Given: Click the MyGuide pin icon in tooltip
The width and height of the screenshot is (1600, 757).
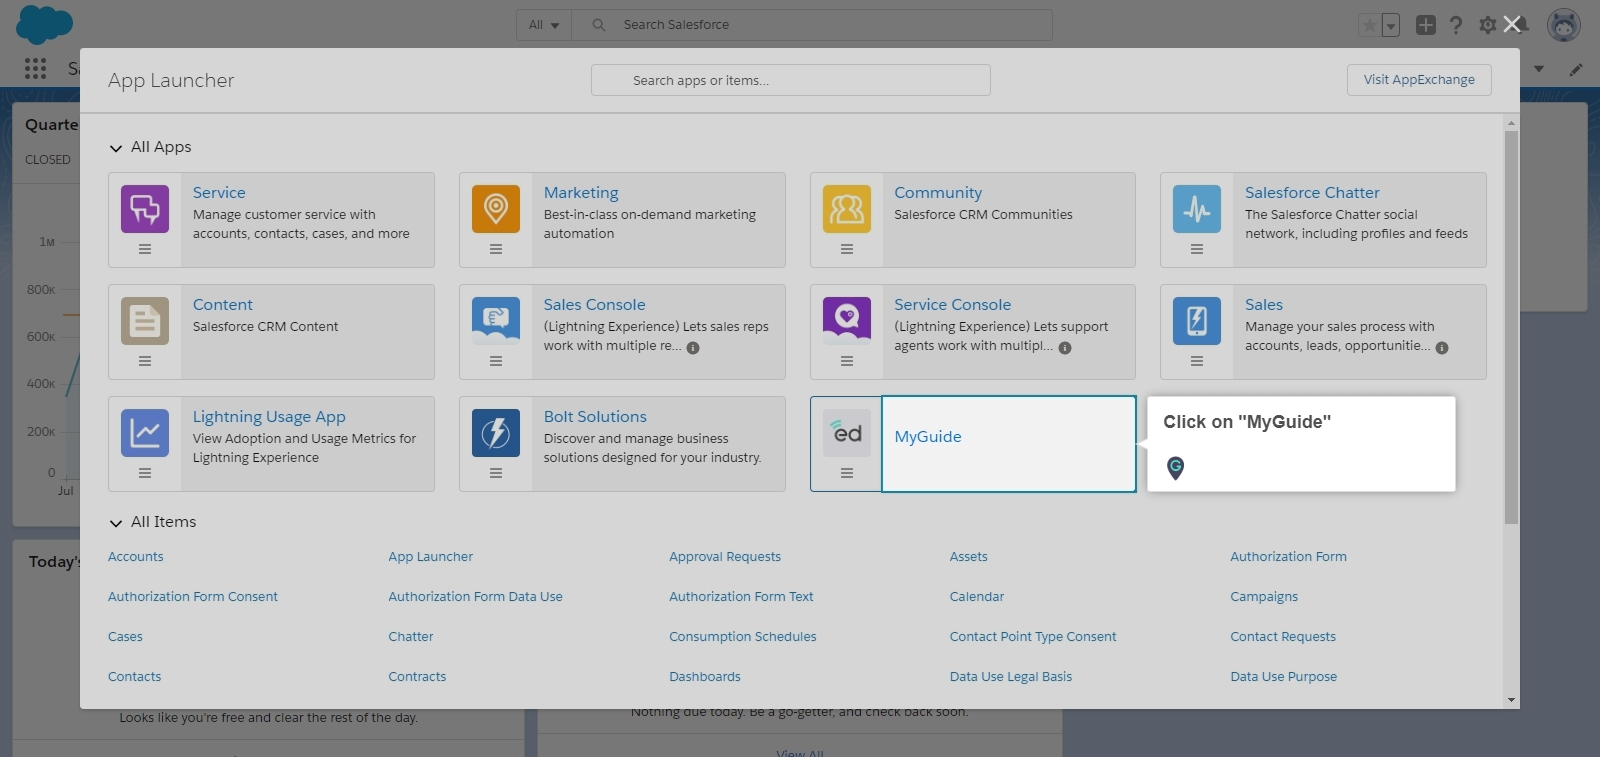Looking at the screenshot, I should (x=1176, y=467).
